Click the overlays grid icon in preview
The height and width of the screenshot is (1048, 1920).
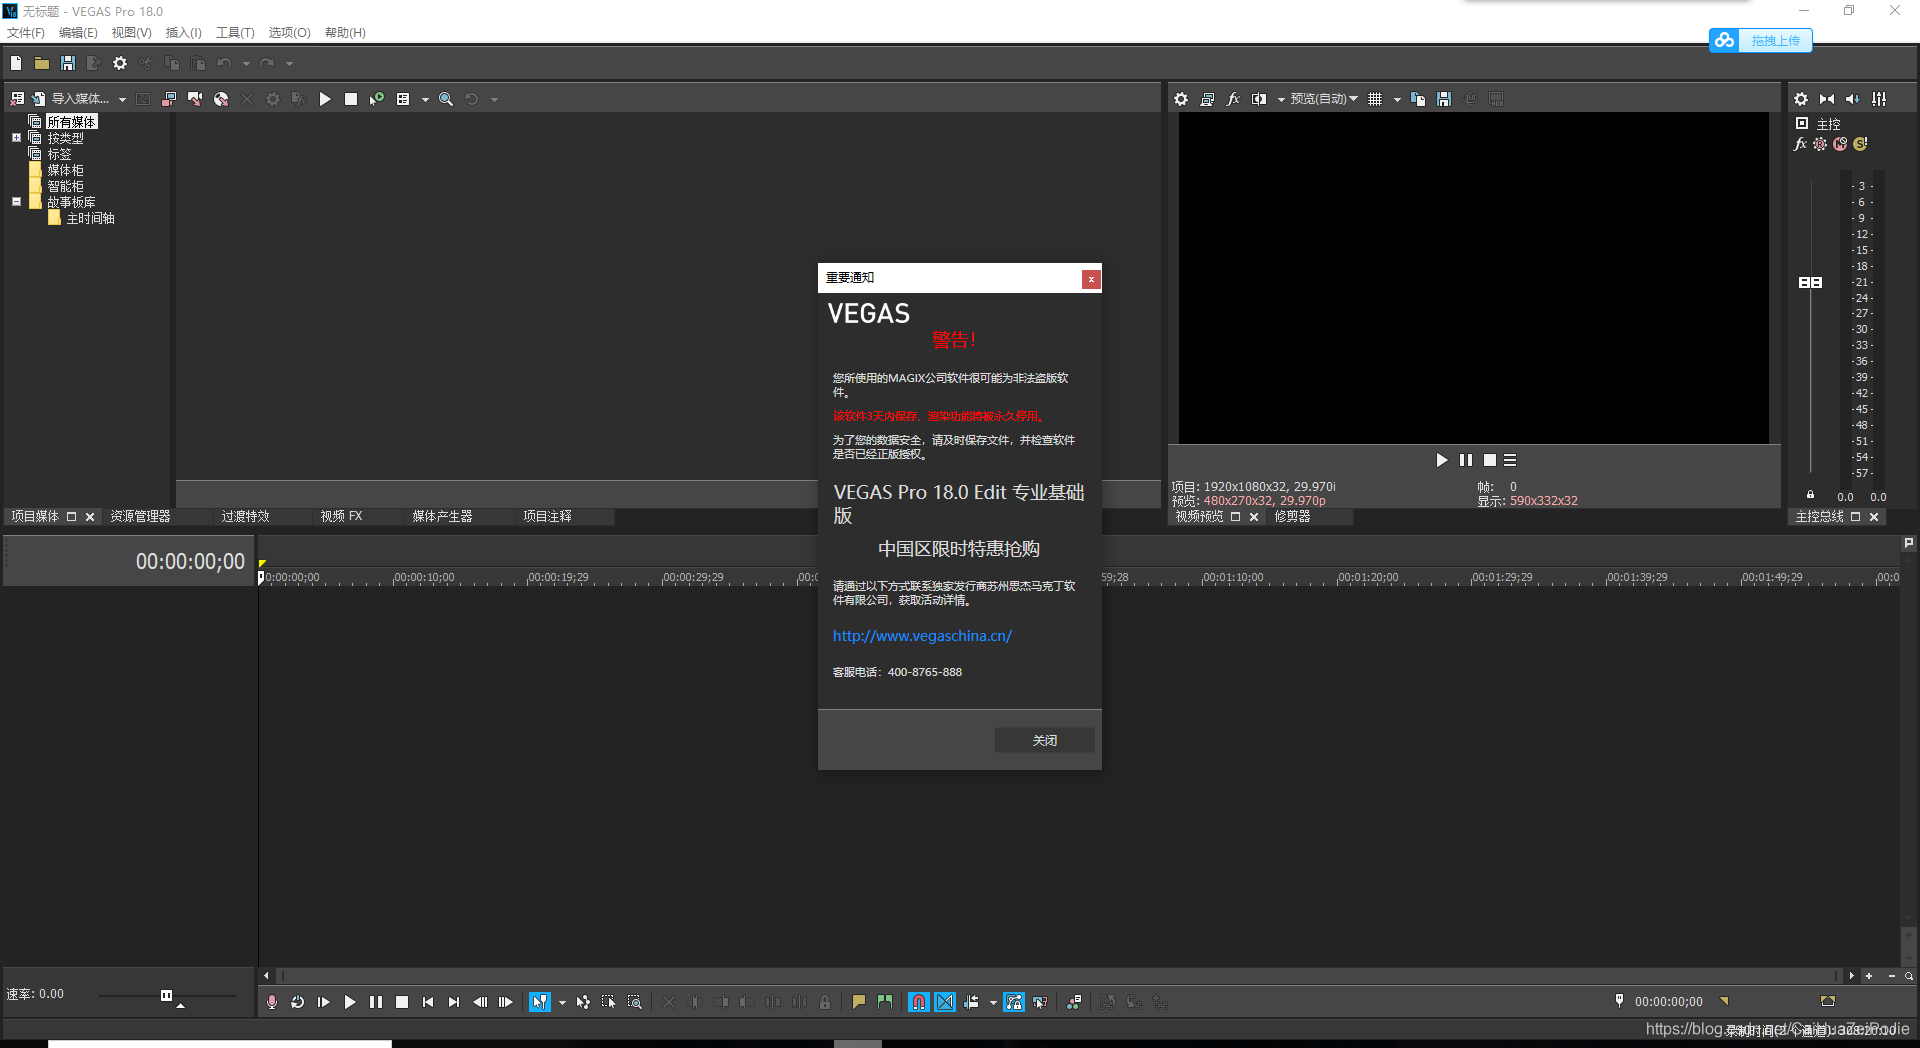1375,99
